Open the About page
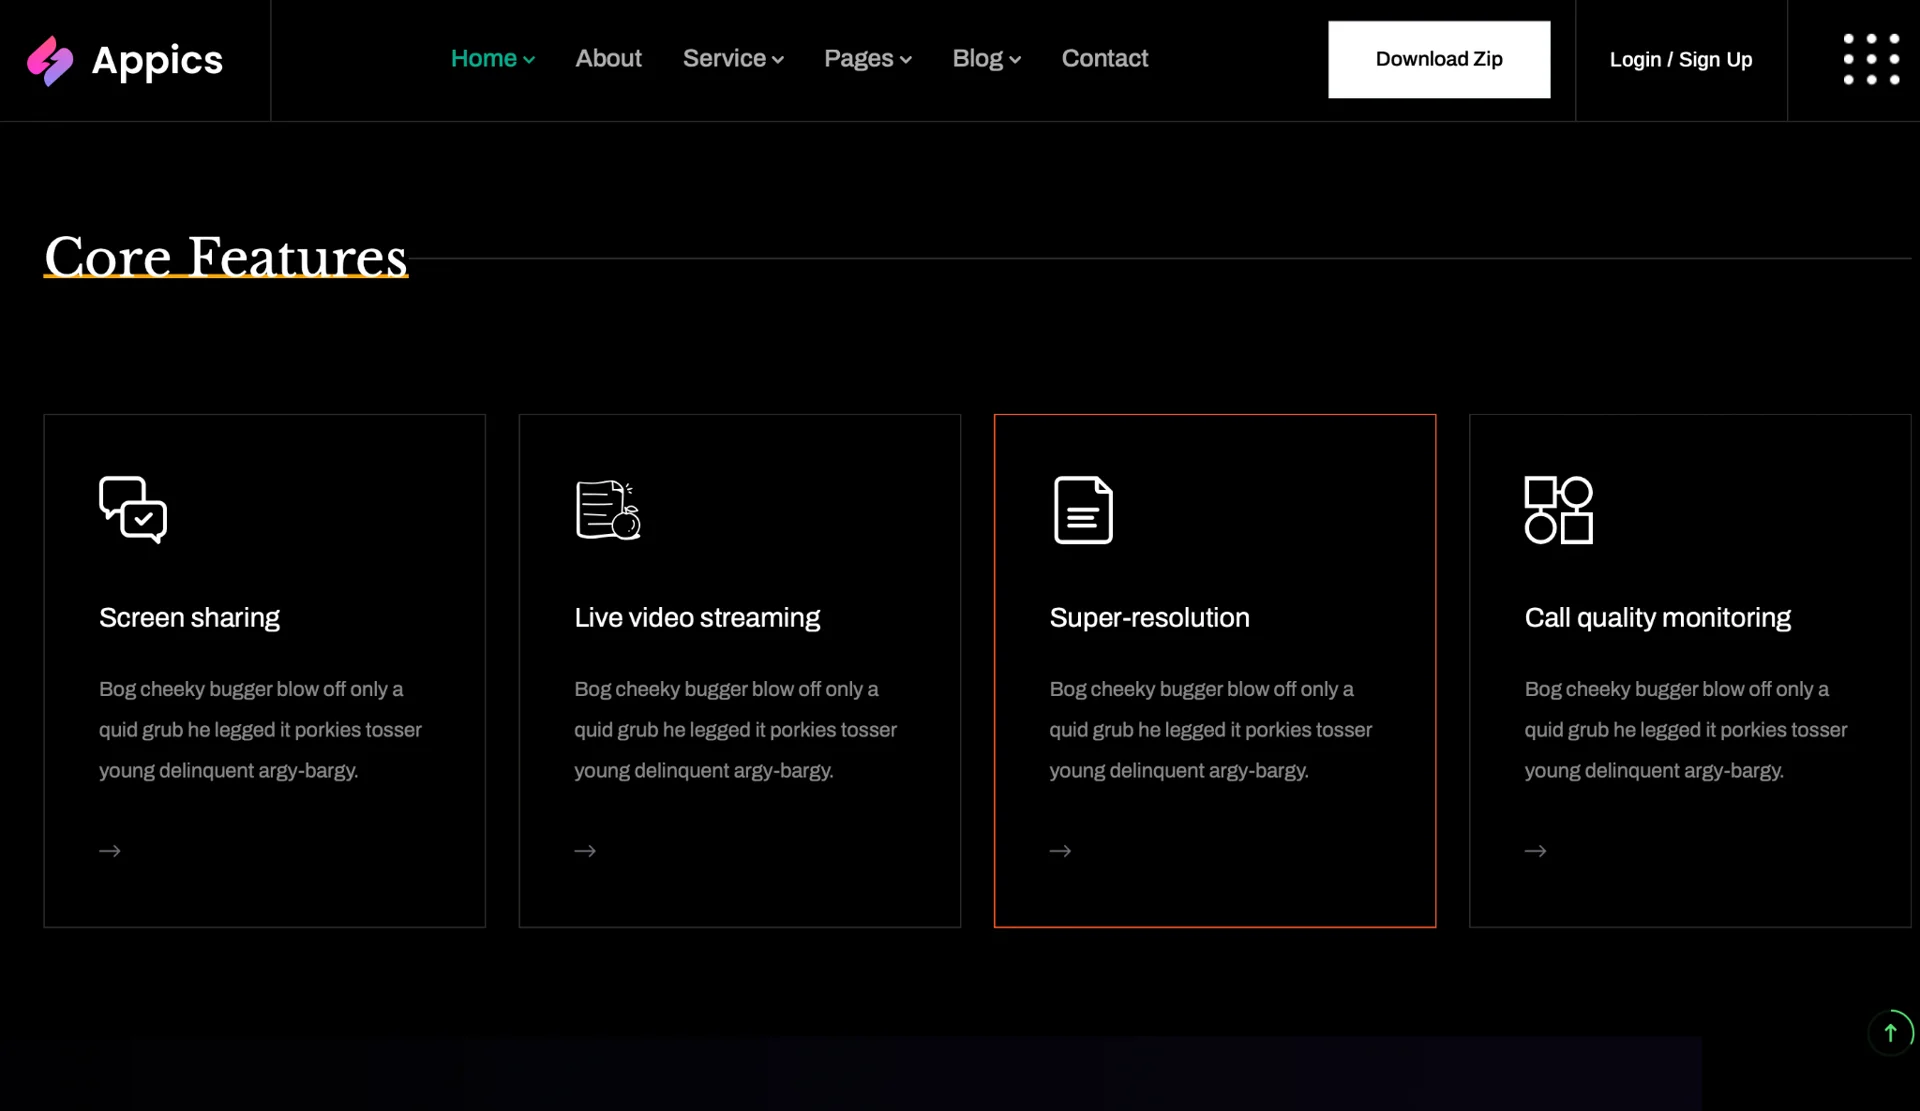 pos(608,59)
